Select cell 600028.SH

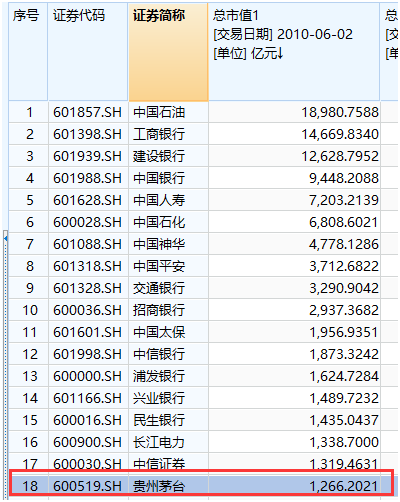[x=88, y=222]
